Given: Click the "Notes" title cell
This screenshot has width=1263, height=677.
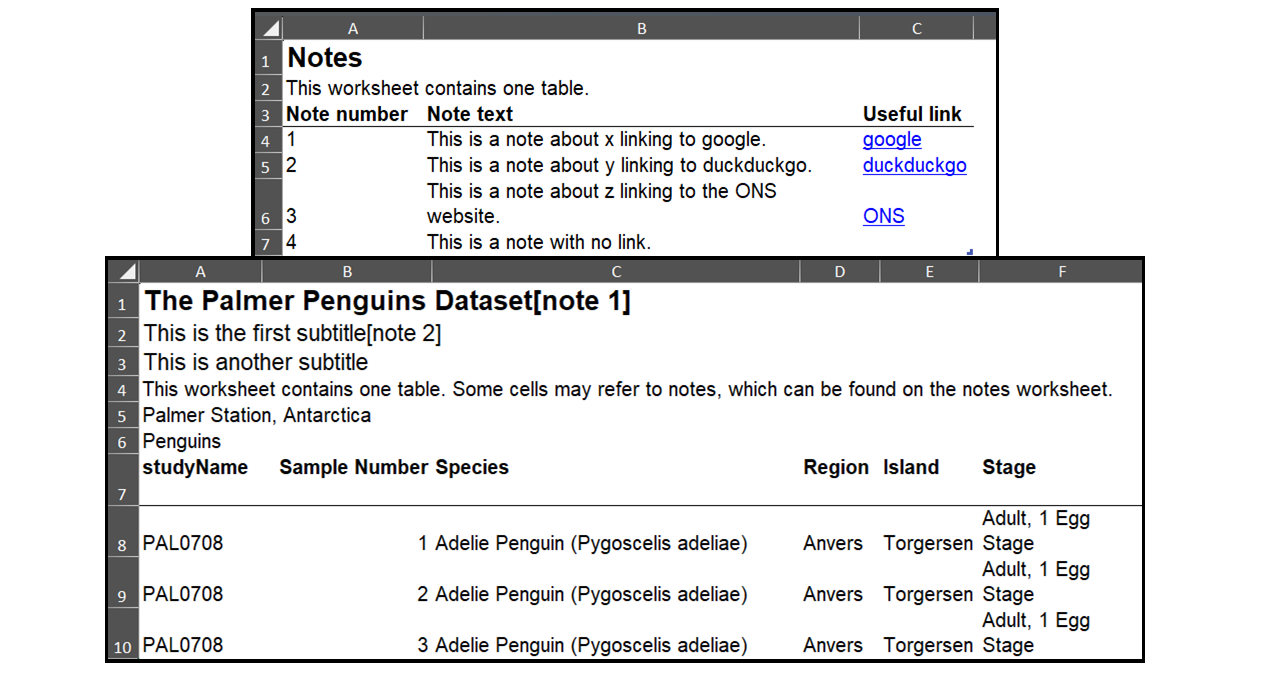Looking at the screenshot, I should (325, 59).
